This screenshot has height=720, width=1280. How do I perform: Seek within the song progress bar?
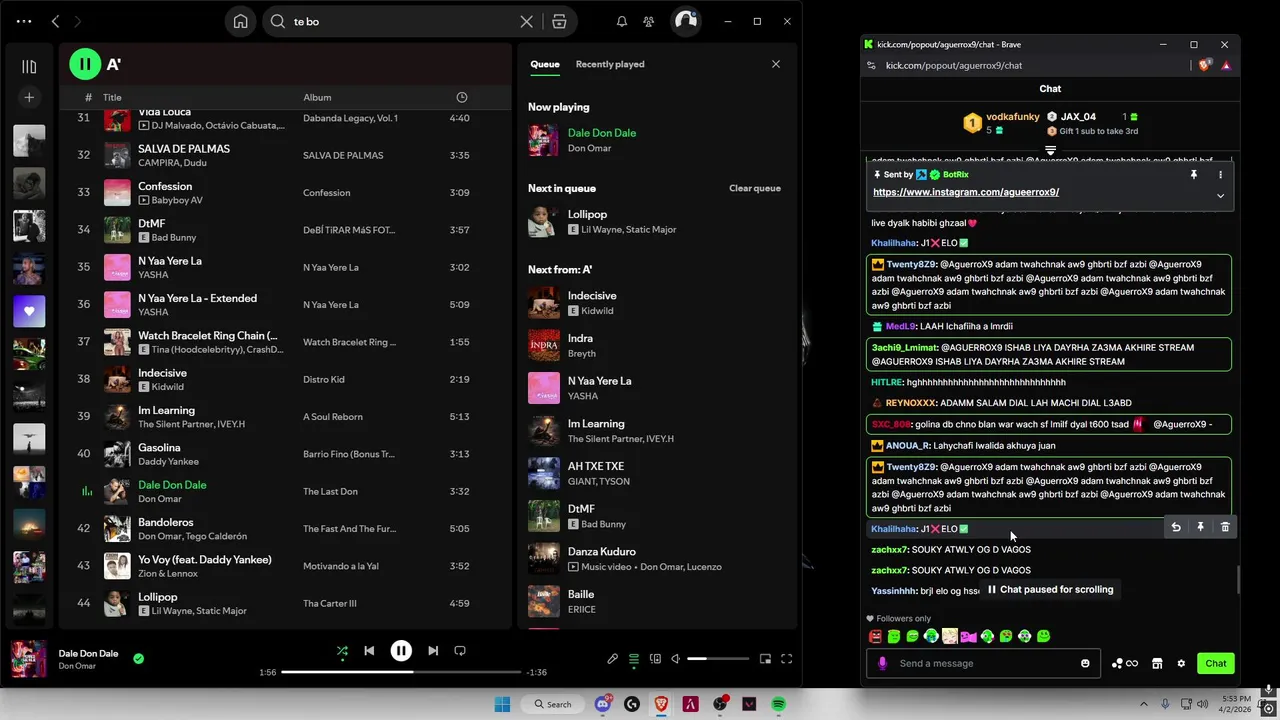point(401,672)
